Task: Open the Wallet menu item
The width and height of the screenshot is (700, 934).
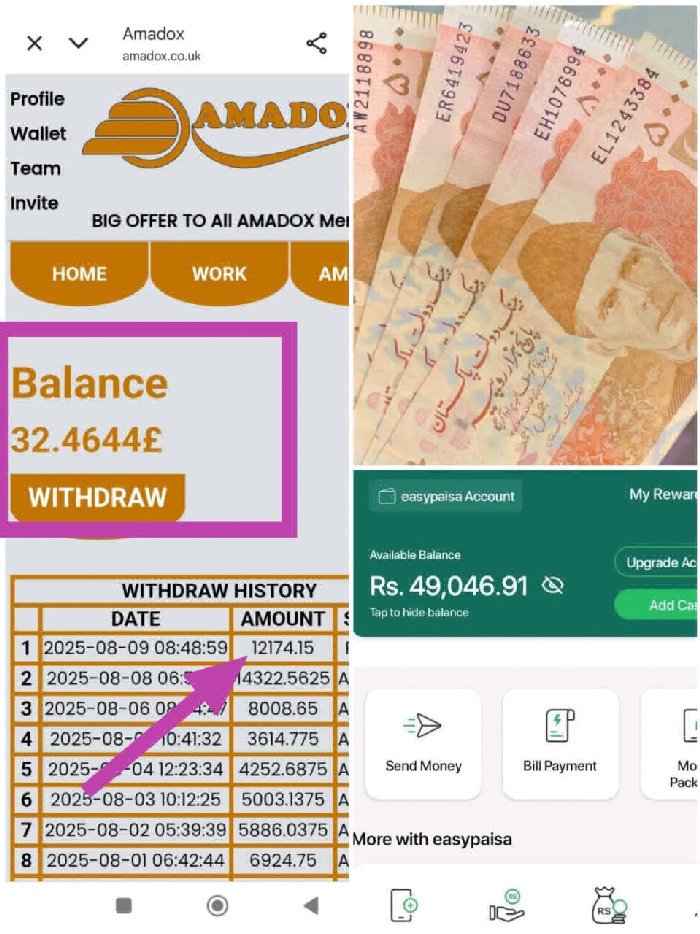Action: pyautogui.click(x=38, y=133)
